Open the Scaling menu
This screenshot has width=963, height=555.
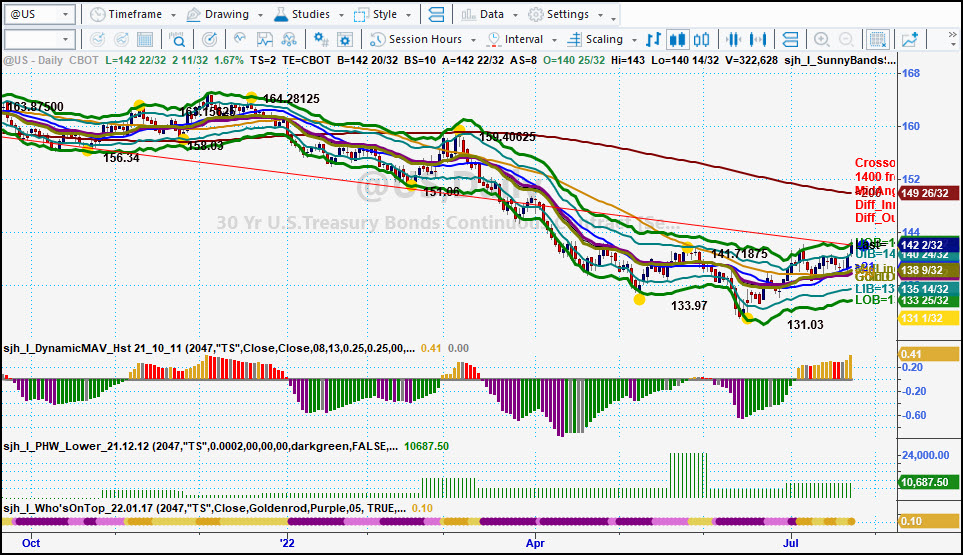(x=595, y=39)
